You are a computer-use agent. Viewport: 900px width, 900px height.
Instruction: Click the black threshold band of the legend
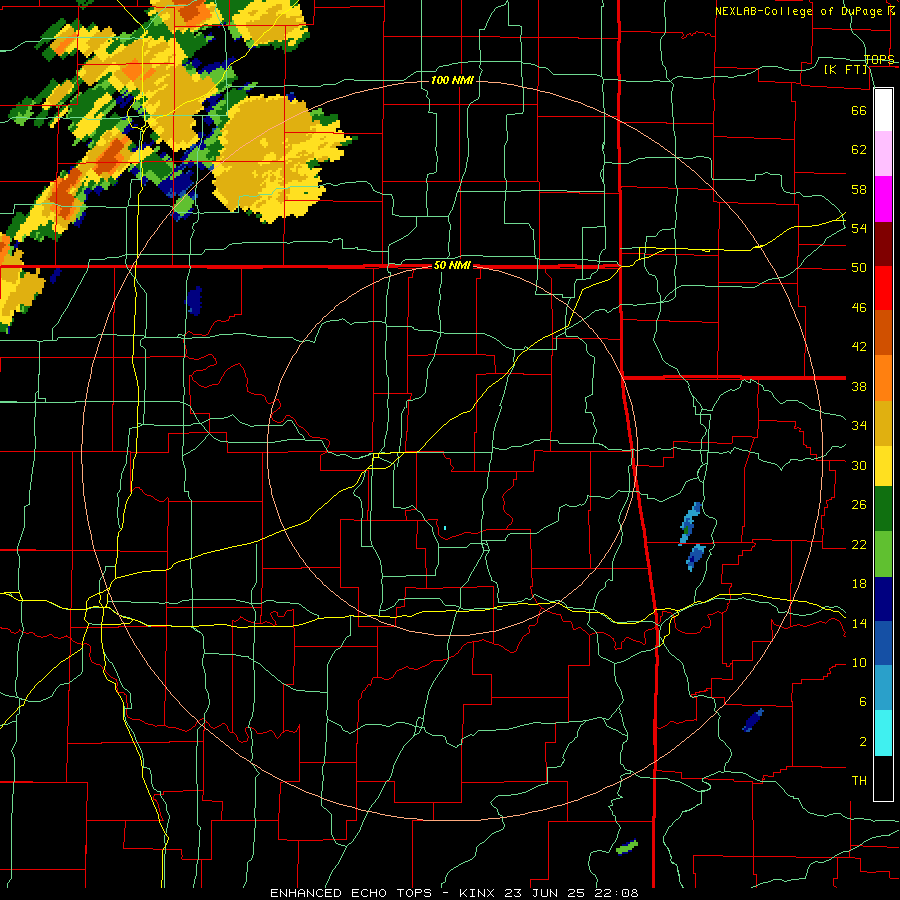pyautogui.click(x=883, y=778)
